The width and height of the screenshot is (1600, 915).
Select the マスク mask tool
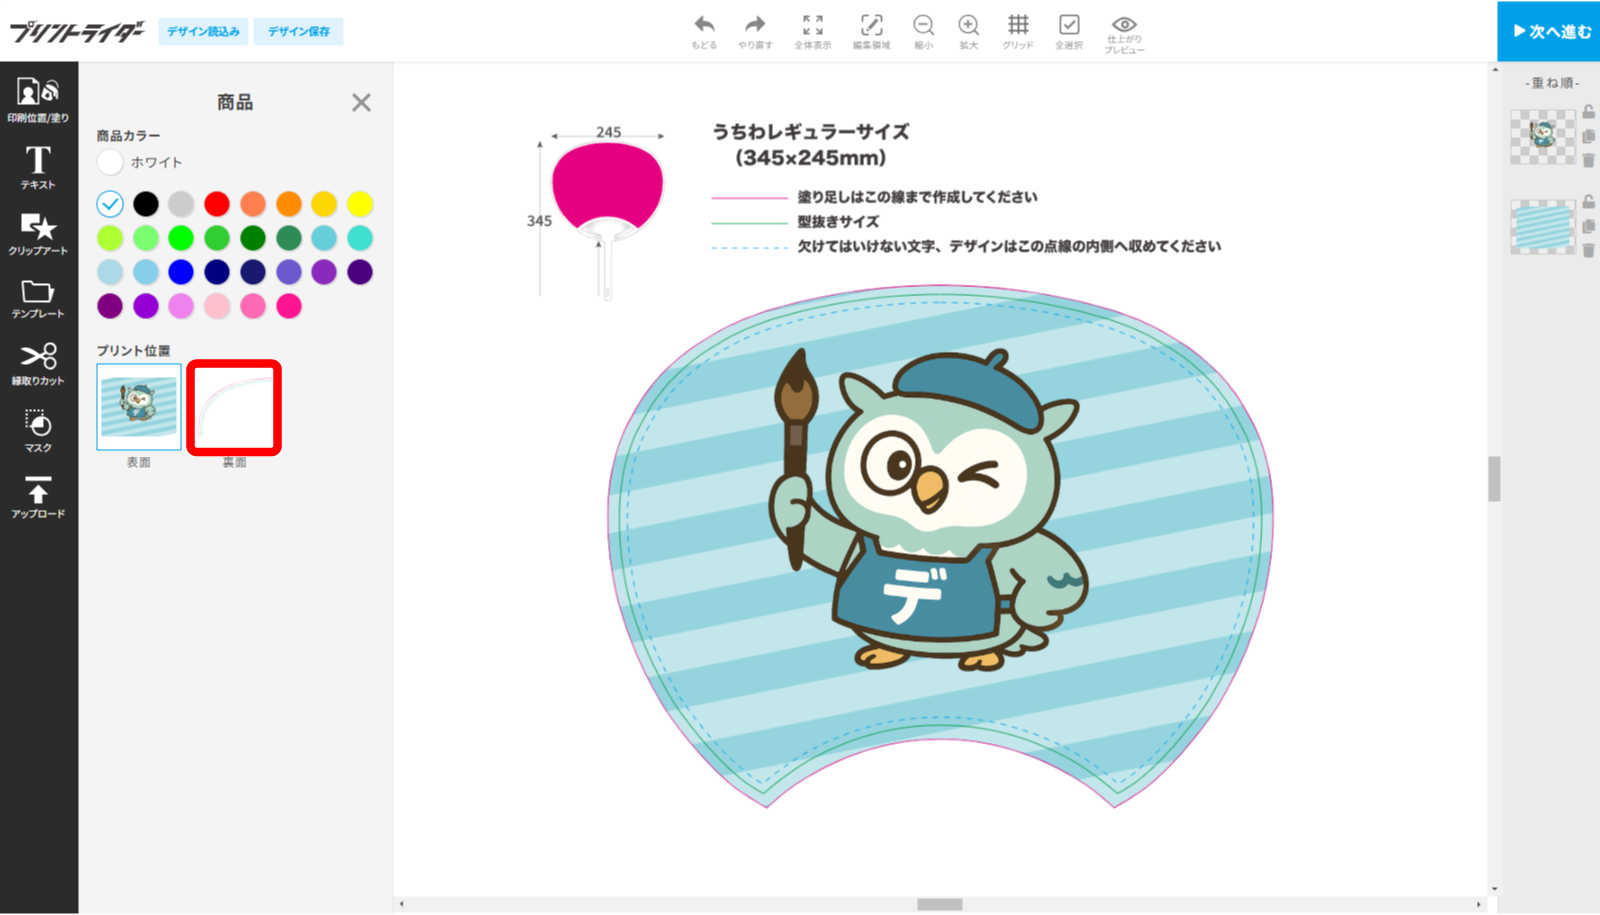38,431
